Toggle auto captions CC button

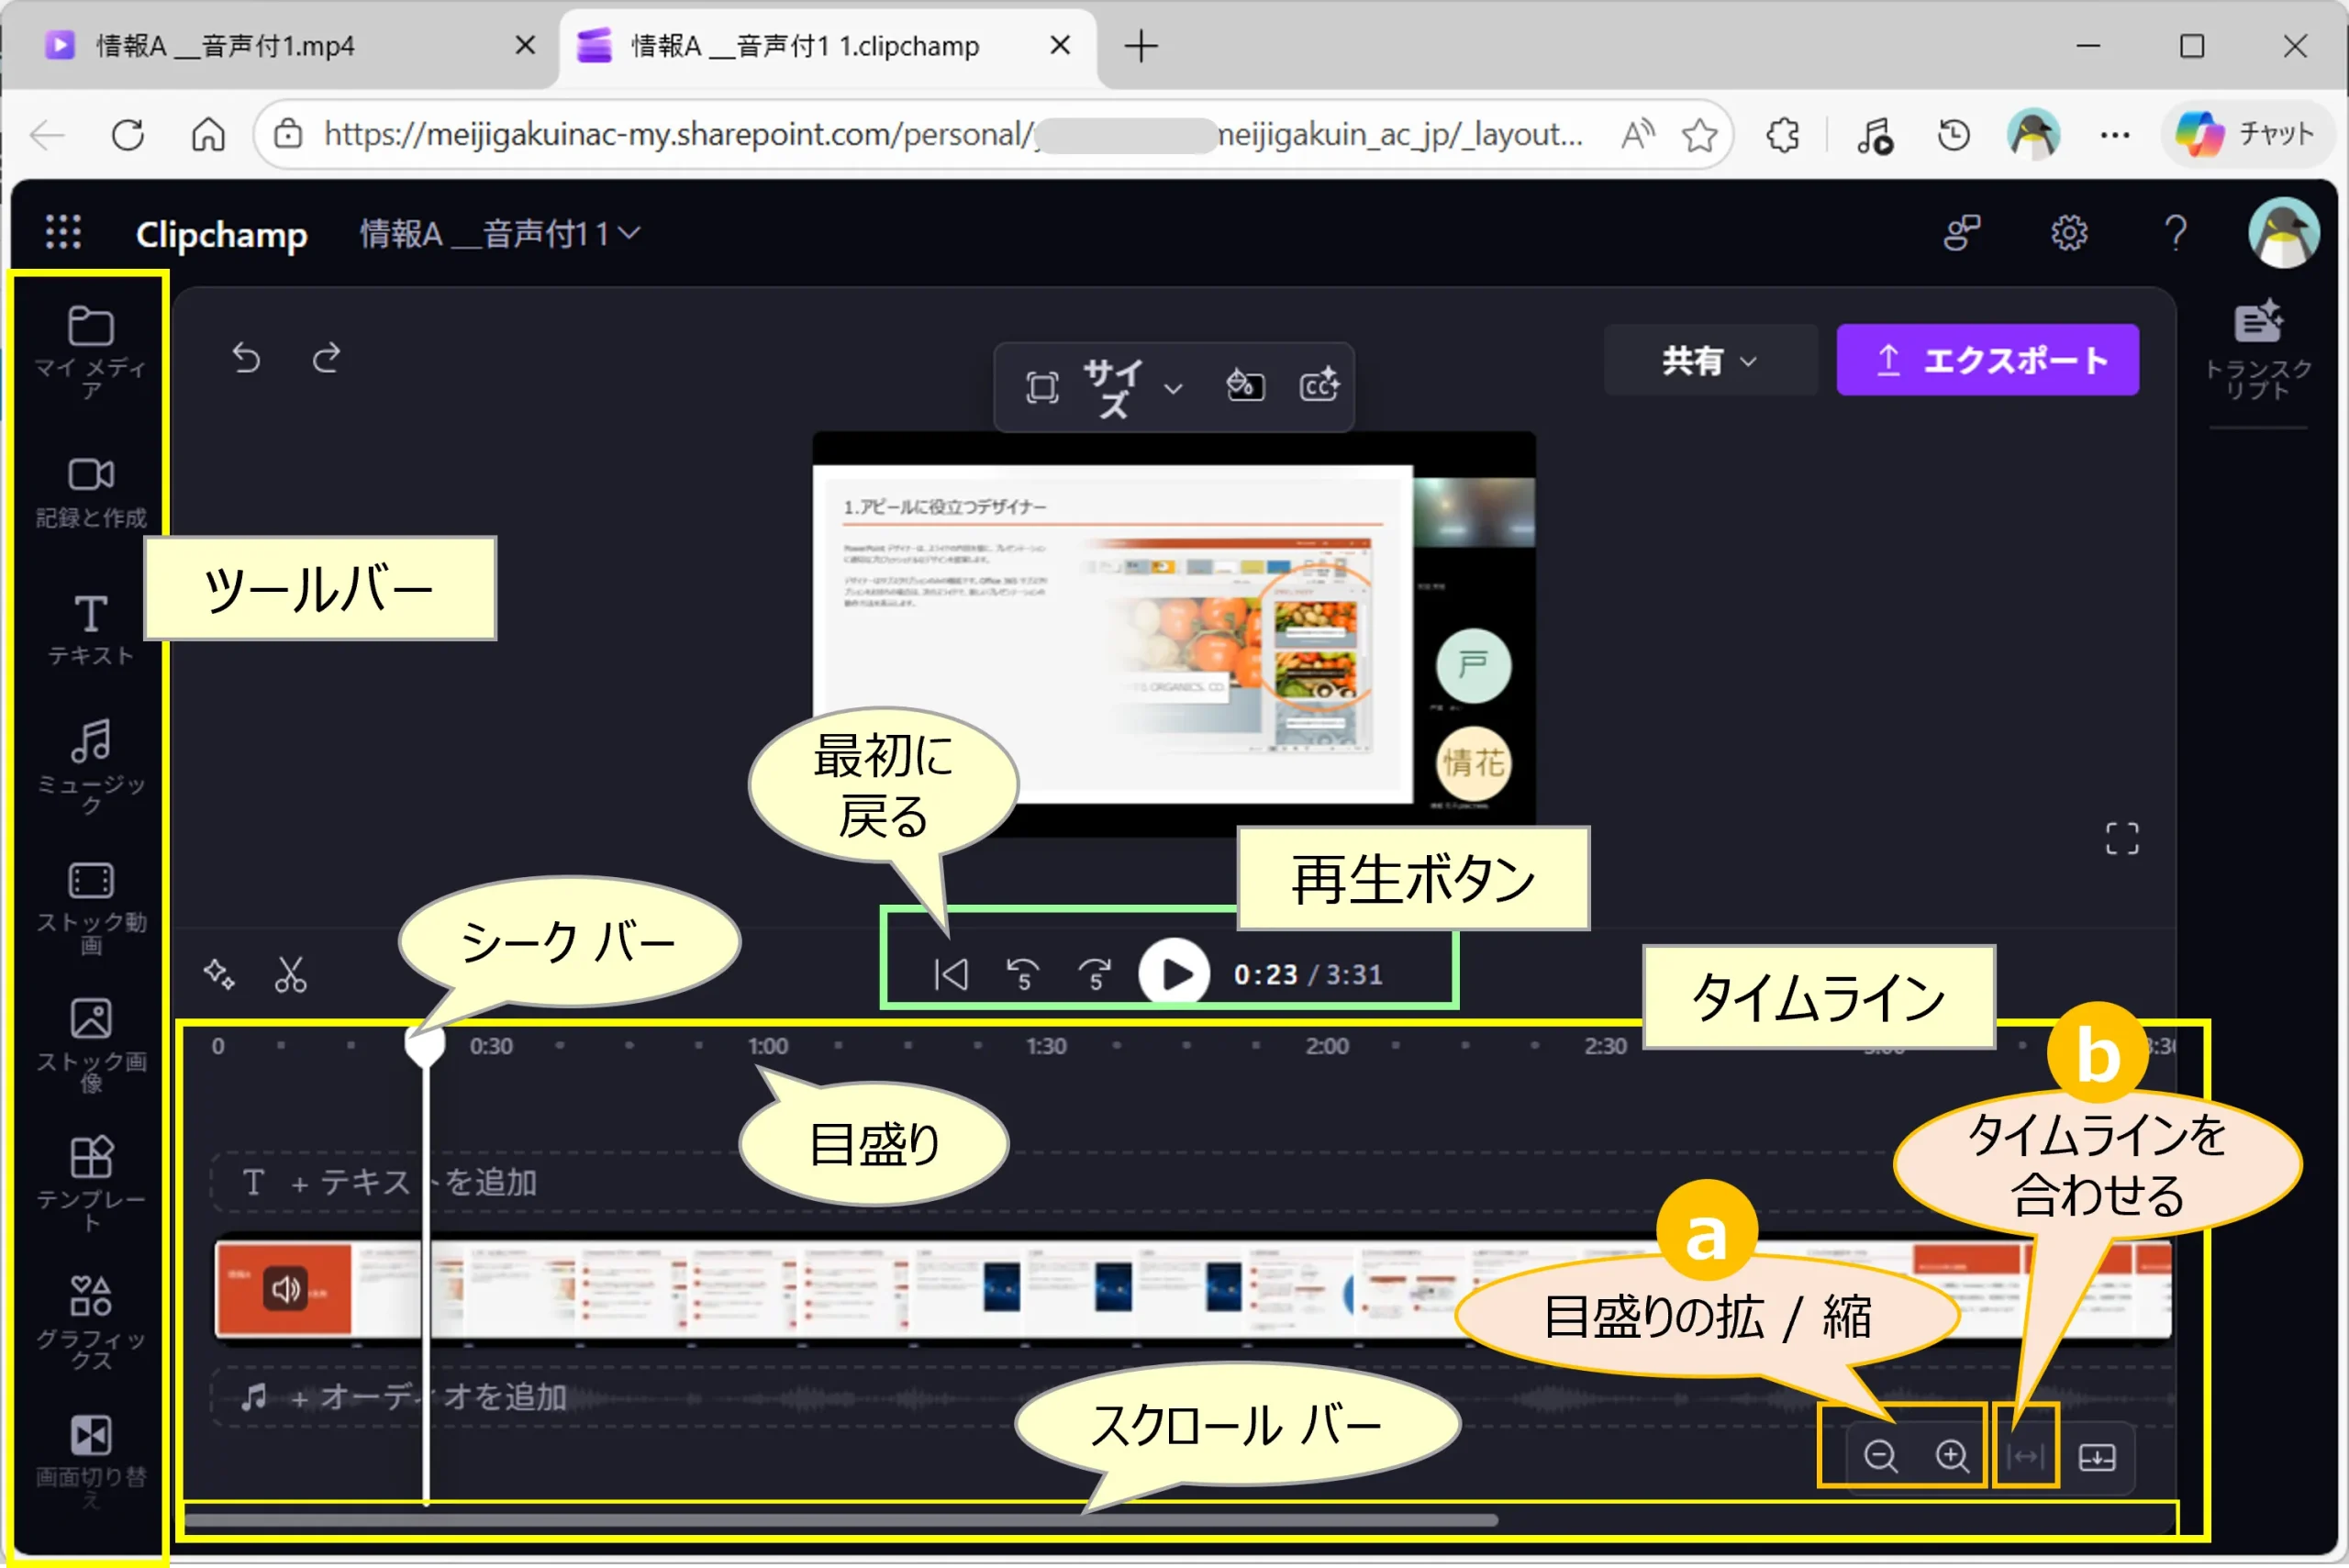tap(1318, 385)
